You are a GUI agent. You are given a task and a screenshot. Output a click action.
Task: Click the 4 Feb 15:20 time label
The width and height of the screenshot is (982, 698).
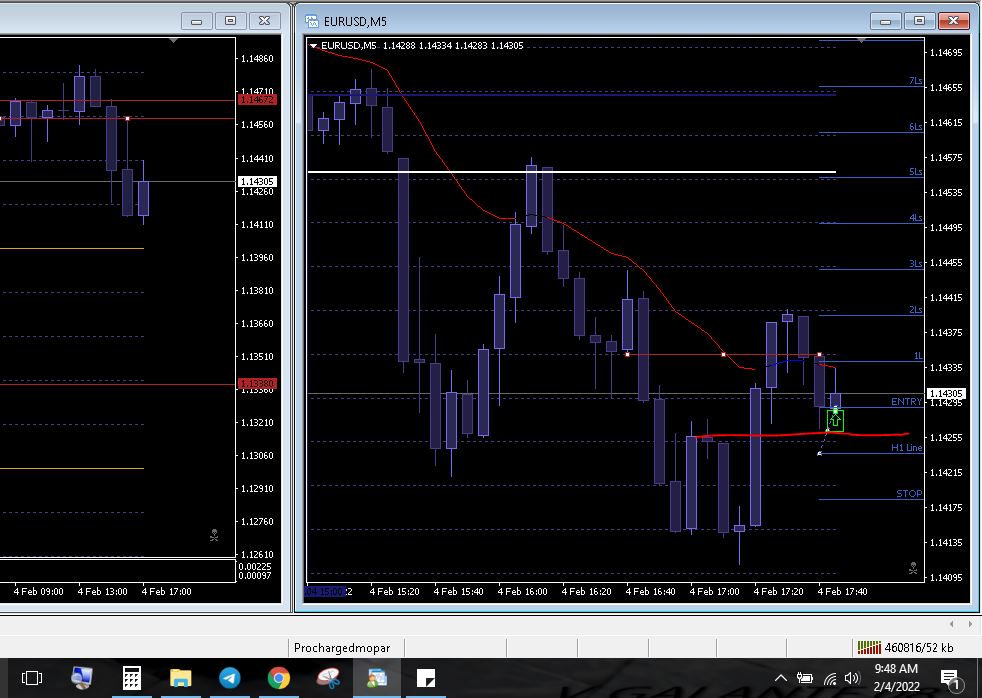pyautogui.click(x=395, y=592)
